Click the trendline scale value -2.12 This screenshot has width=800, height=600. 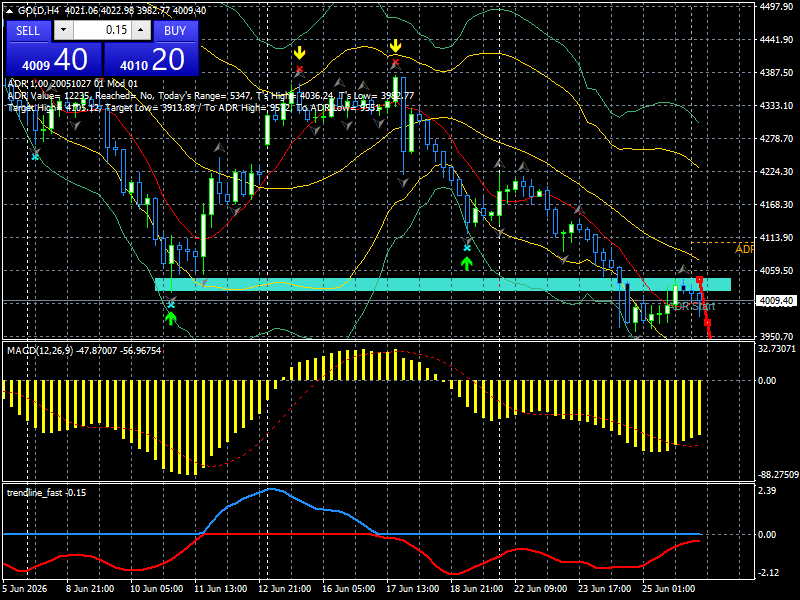click(768, 573)
